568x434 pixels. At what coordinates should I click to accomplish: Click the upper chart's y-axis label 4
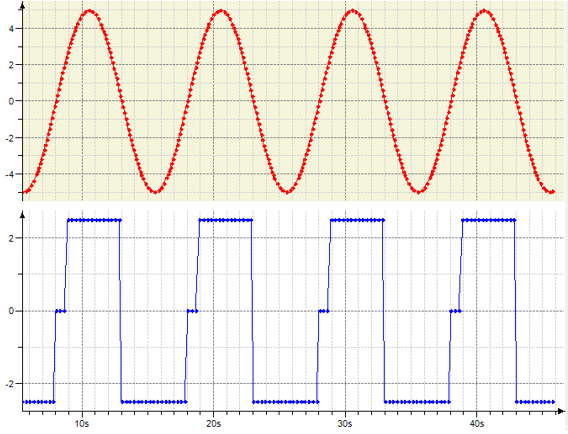tap(11, 29)
